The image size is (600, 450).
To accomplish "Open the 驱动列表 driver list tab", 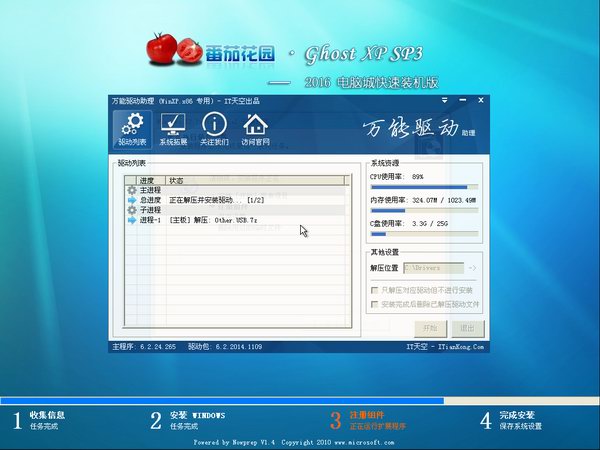I will [x=130, y=130].
